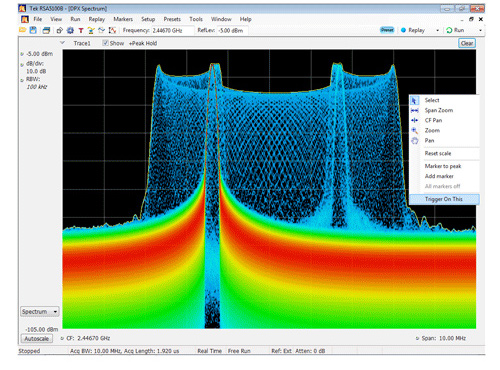
Task: Click the Clear button
Action: click(467, 43)
